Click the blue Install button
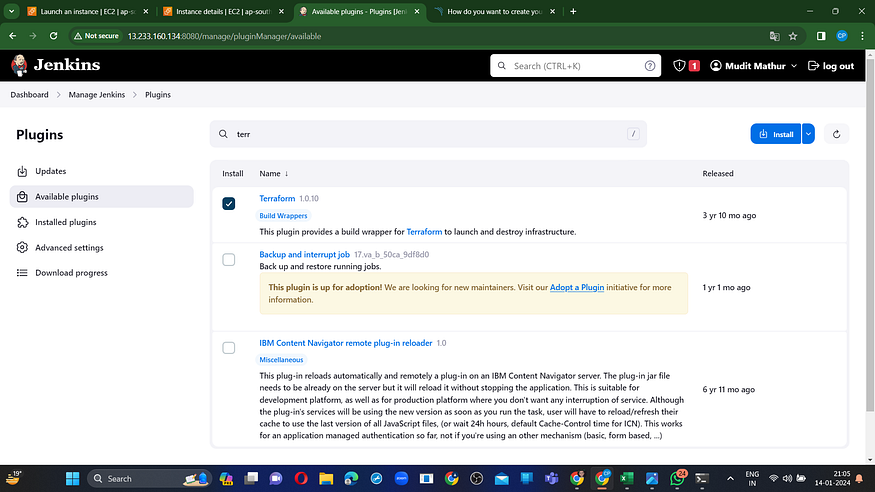The image size is (875, 492). (776, 134)
